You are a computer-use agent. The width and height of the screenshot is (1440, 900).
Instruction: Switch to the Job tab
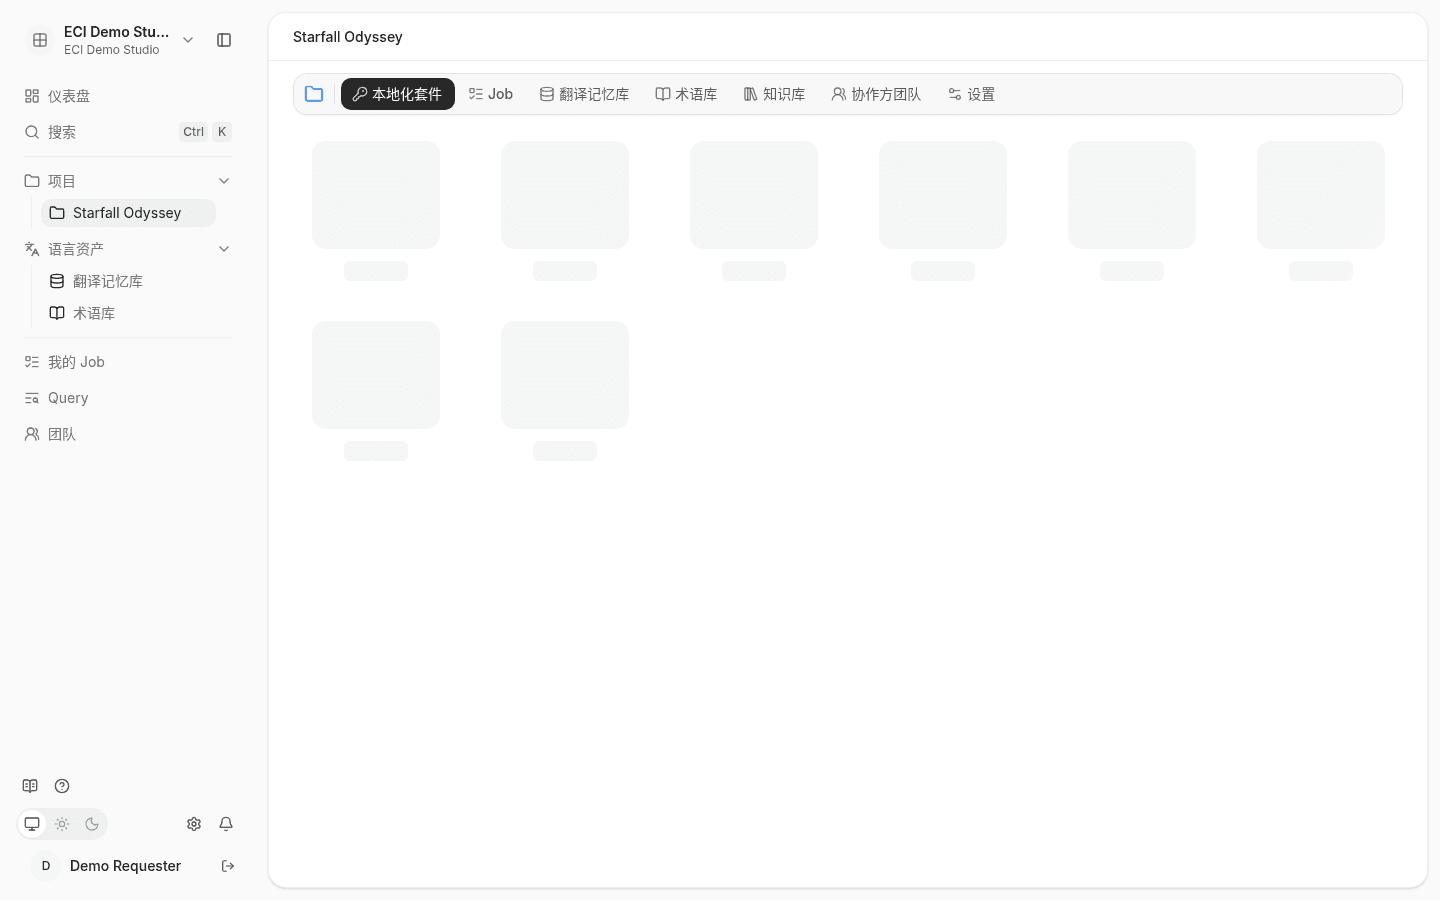(x=491, y=94)
